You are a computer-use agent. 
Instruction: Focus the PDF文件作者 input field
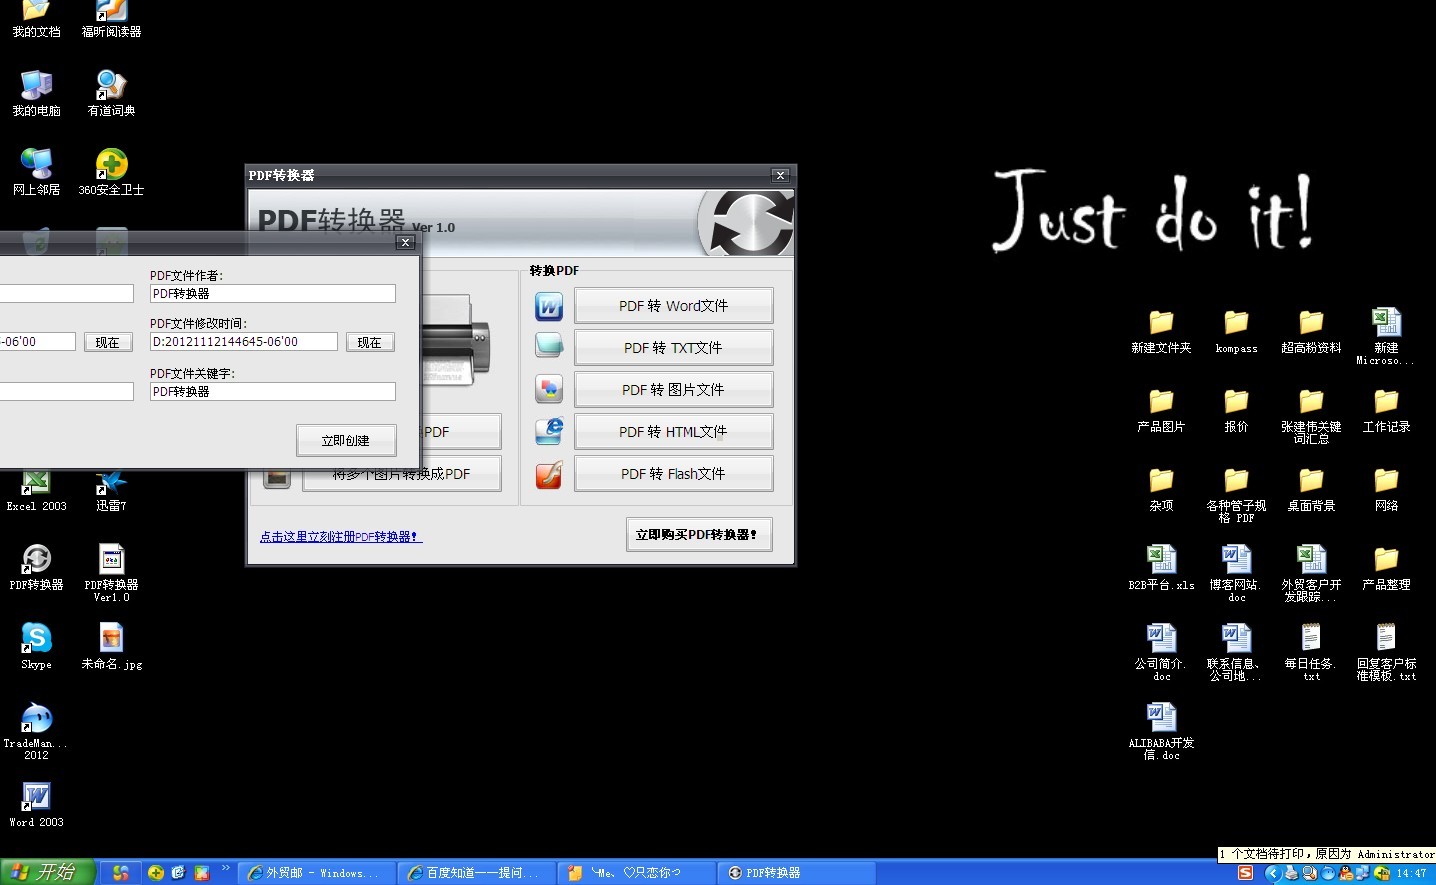(x=273, y=294)
